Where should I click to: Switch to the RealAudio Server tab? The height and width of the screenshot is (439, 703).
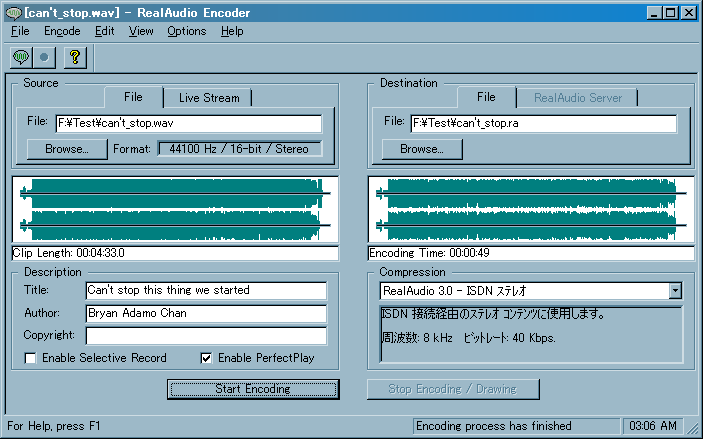pos(577,98)
